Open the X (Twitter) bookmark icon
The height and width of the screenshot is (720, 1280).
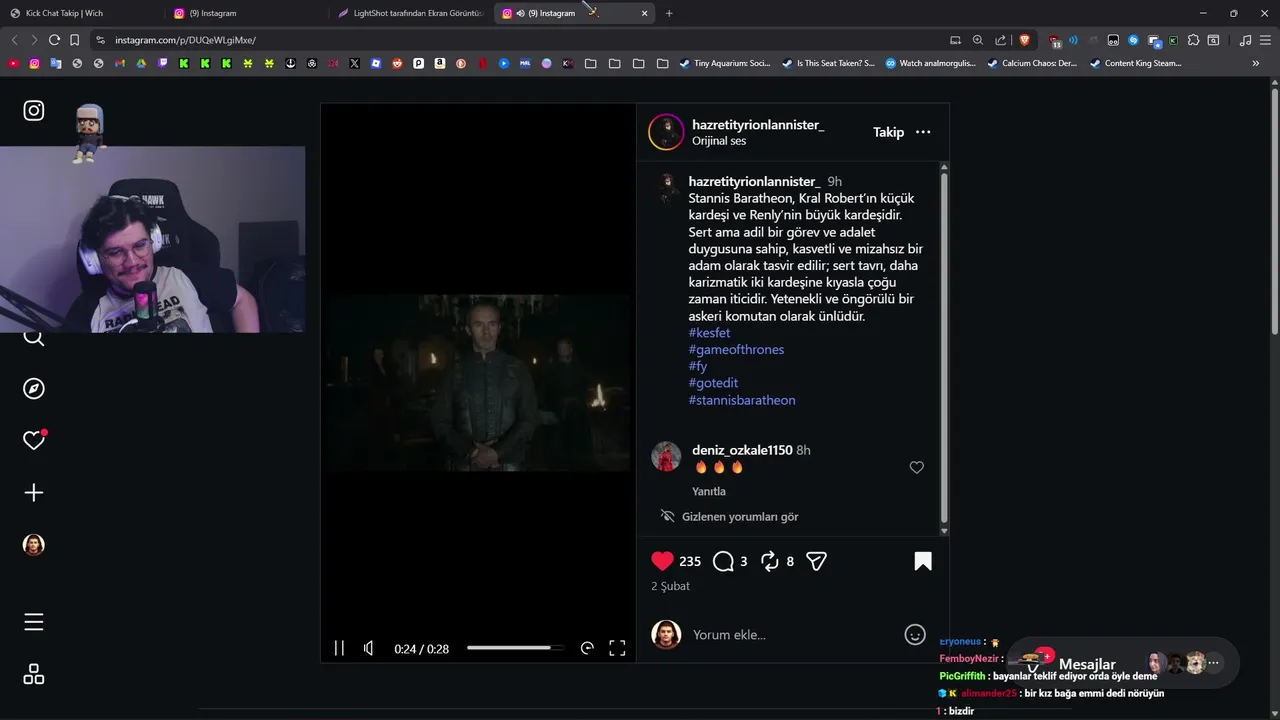354,63
